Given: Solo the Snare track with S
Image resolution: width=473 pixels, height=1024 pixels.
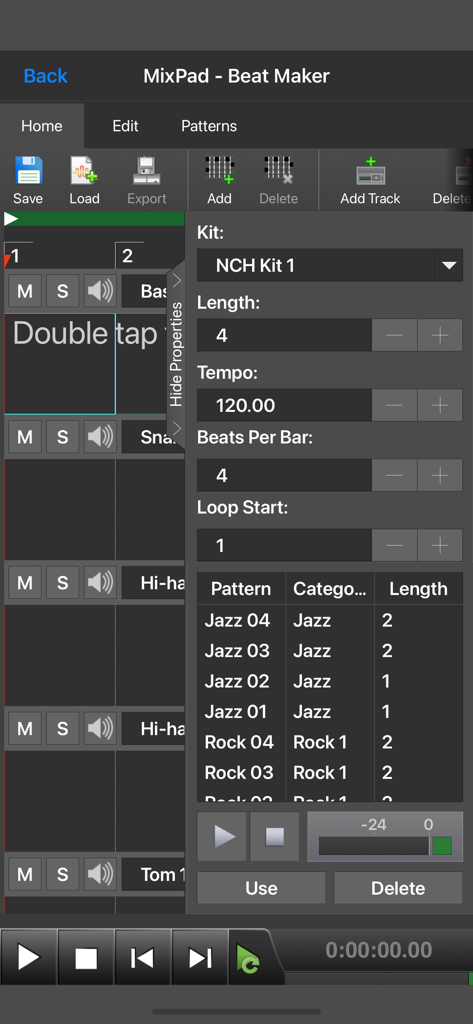Looking at the screenshot, I should (x=63, y=437).
